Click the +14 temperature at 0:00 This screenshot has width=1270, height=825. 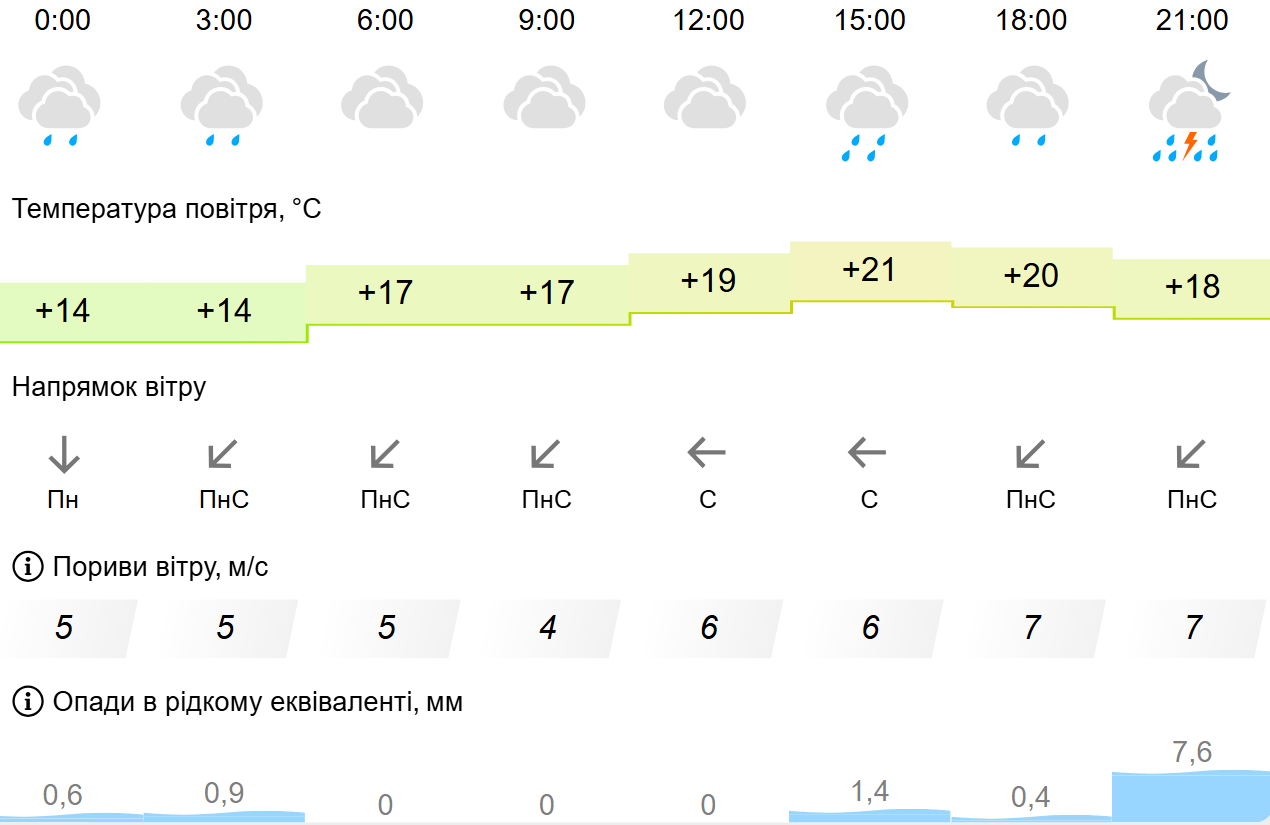63,311
